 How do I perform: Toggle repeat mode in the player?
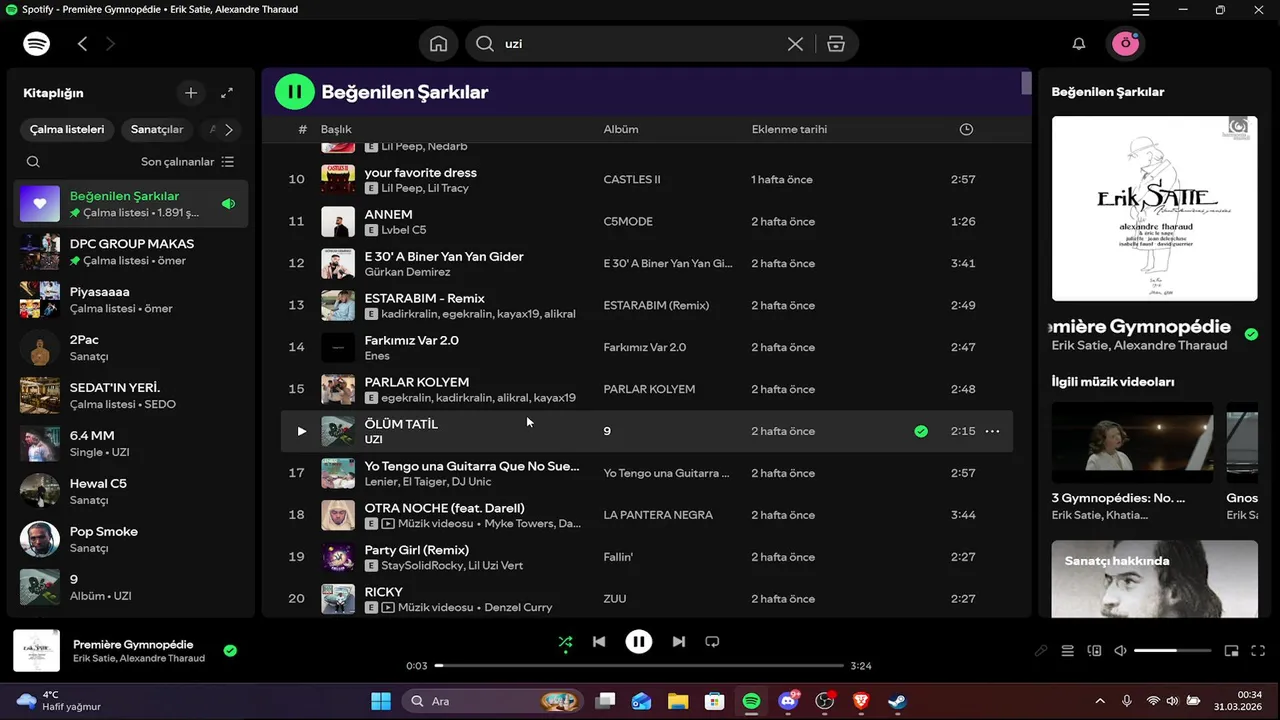(x=712, y=642)
